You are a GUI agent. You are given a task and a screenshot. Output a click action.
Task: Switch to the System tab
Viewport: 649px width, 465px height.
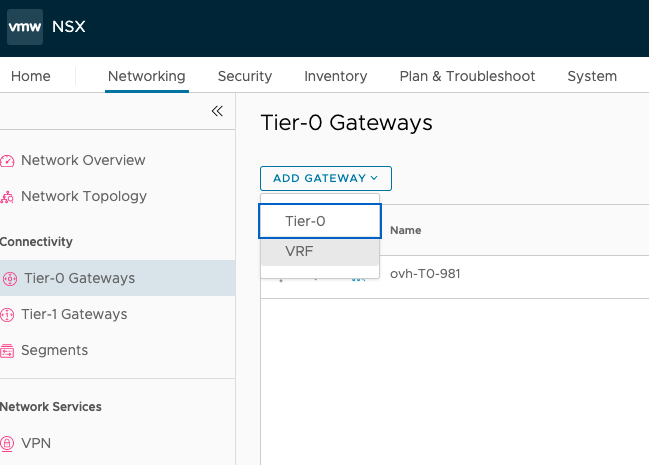592,76
